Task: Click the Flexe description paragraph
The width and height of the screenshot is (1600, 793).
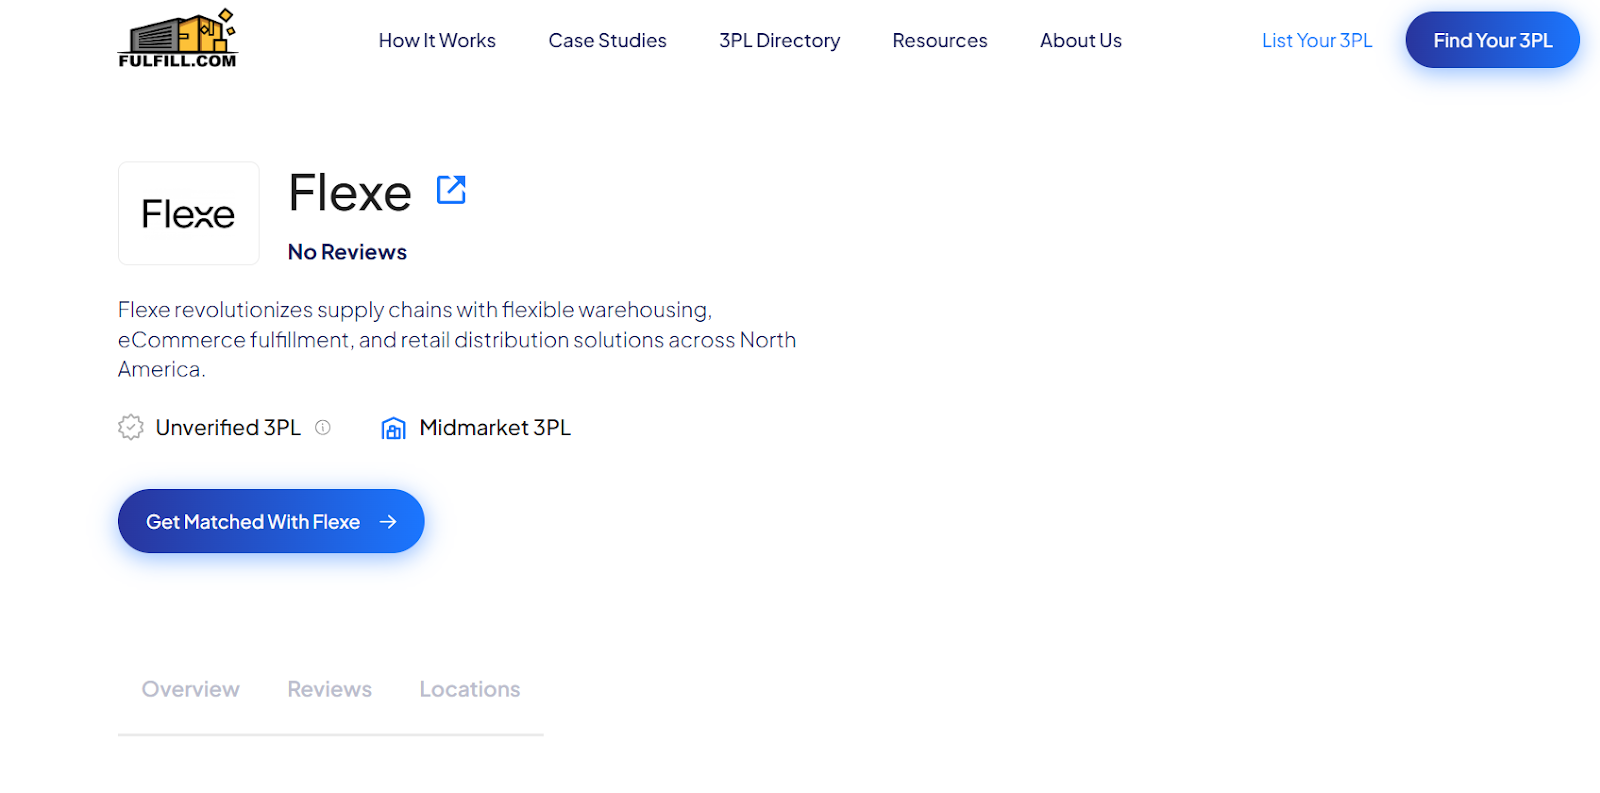Action: 457,339
